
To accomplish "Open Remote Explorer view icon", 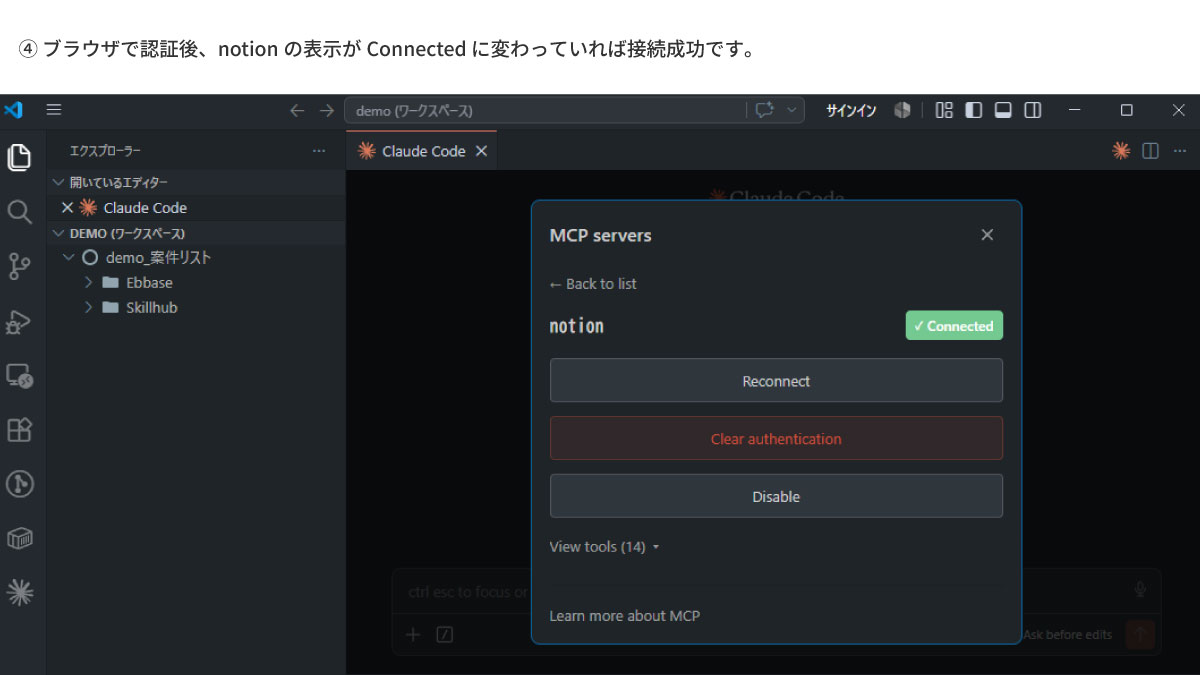I will coord(20,376).
